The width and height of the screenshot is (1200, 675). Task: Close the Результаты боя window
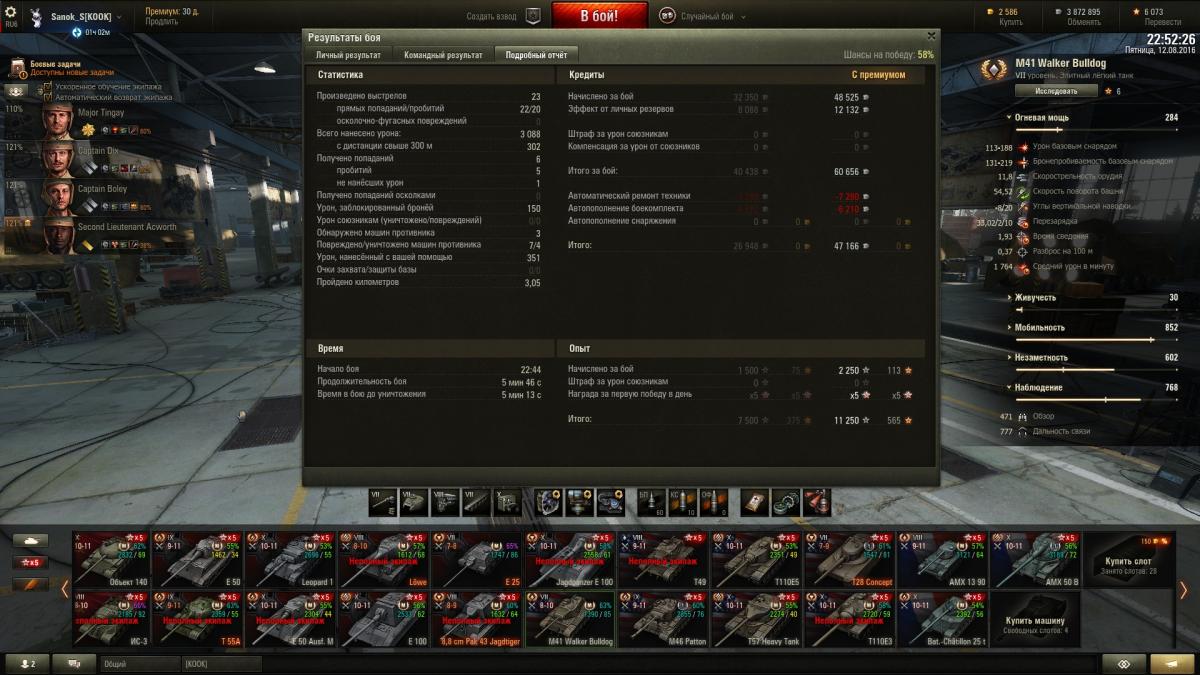coord(931,37)
